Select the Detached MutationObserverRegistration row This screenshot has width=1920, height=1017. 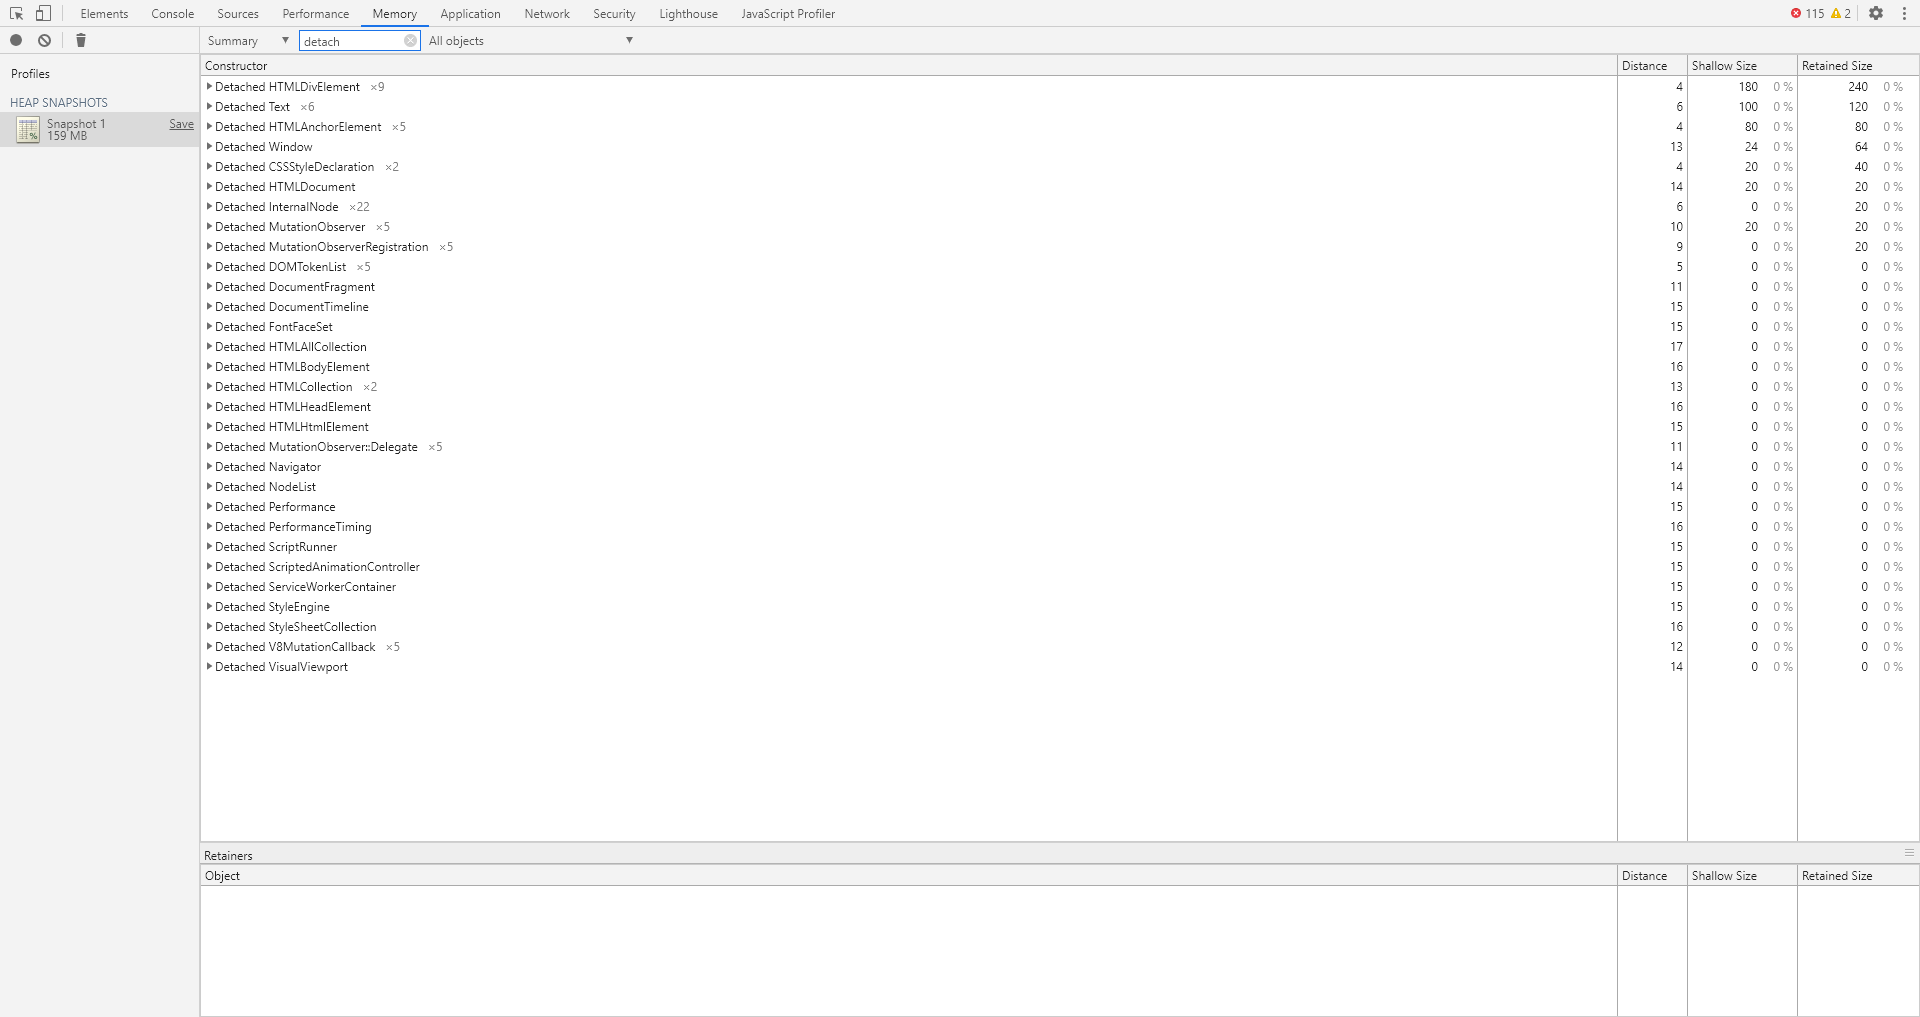[1060, 247]
